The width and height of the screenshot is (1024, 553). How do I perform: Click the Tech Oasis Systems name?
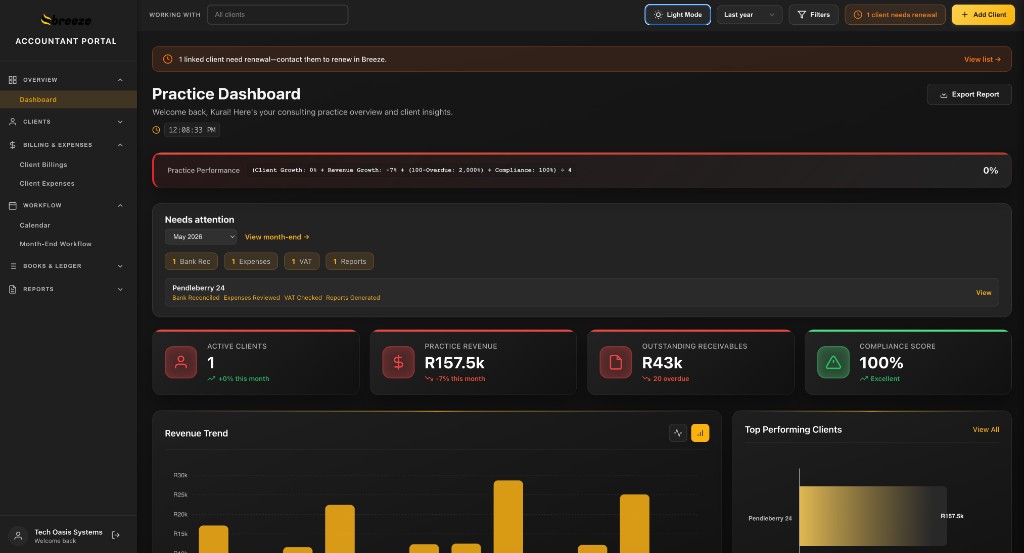point(69,532)
